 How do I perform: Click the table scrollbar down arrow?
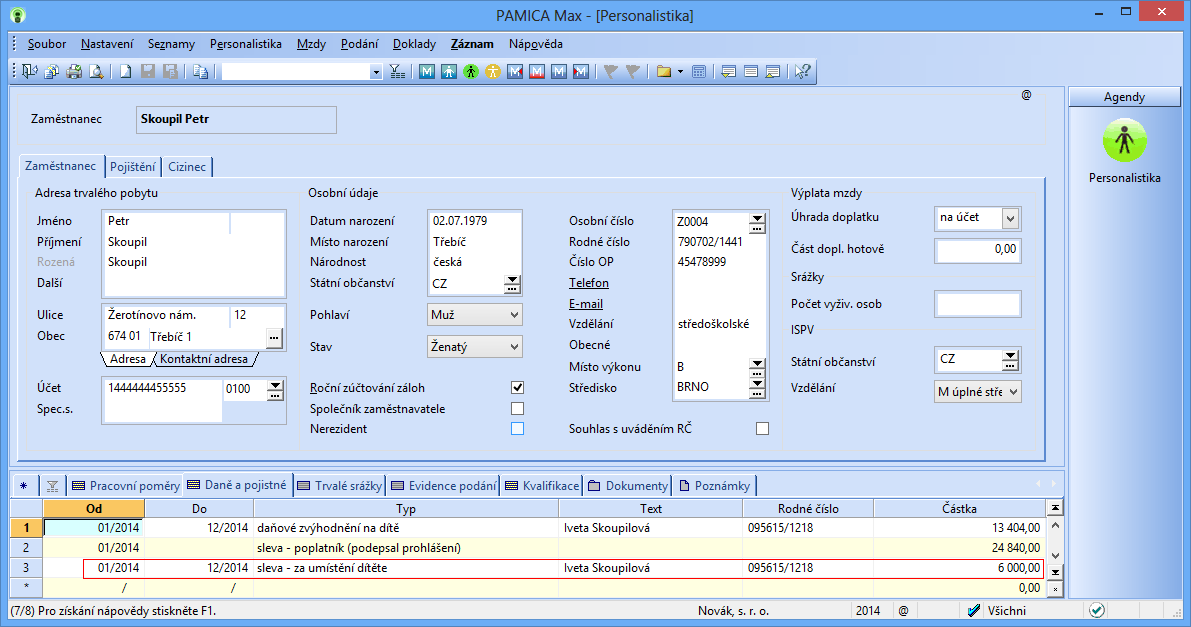pos(1055,556)
